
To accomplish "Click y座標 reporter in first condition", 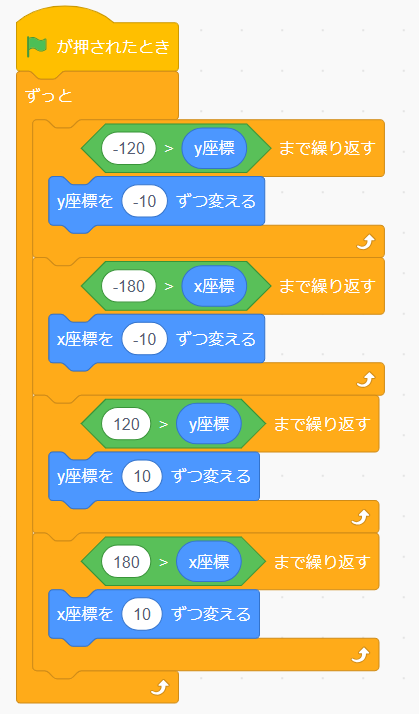I will 215,148.
